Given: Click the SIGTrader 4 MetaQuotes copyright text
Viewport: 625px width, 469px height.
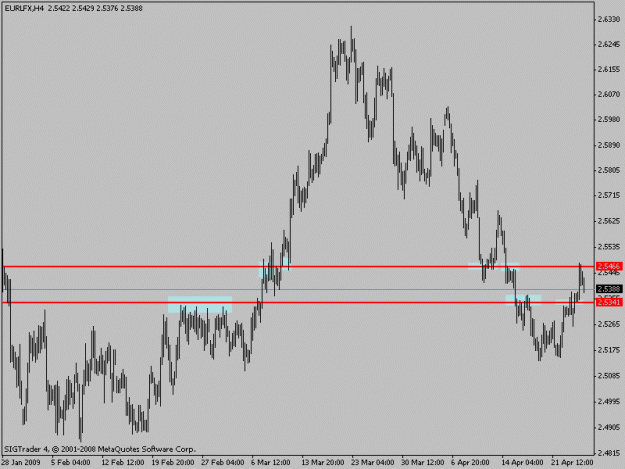Looking at the screenshot, I should [100, 449].
